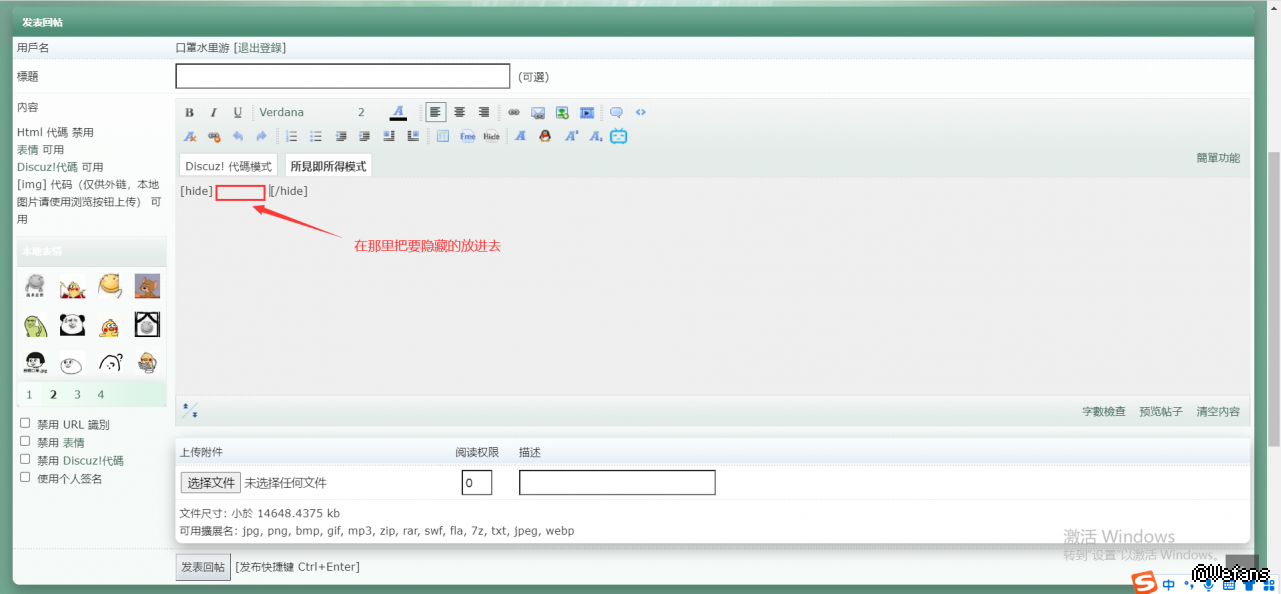This screenshot has width=1281, height=594.
Task: Open font color picker A swatch
Action: pyautogui.click(x=398, y=112)
